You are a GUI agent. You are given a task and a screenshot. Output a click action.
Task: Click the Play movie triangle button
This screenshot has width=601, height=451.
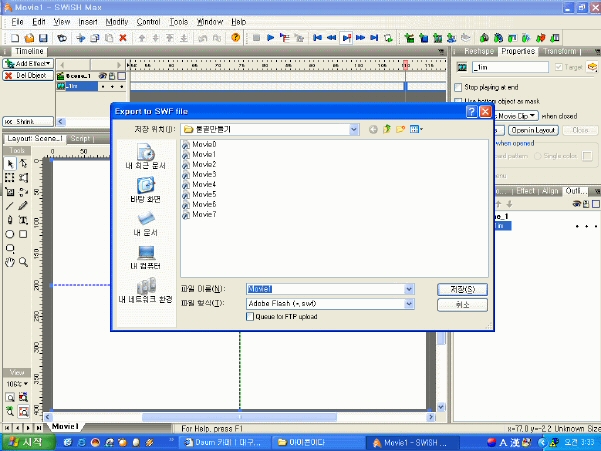coord(270,38)
